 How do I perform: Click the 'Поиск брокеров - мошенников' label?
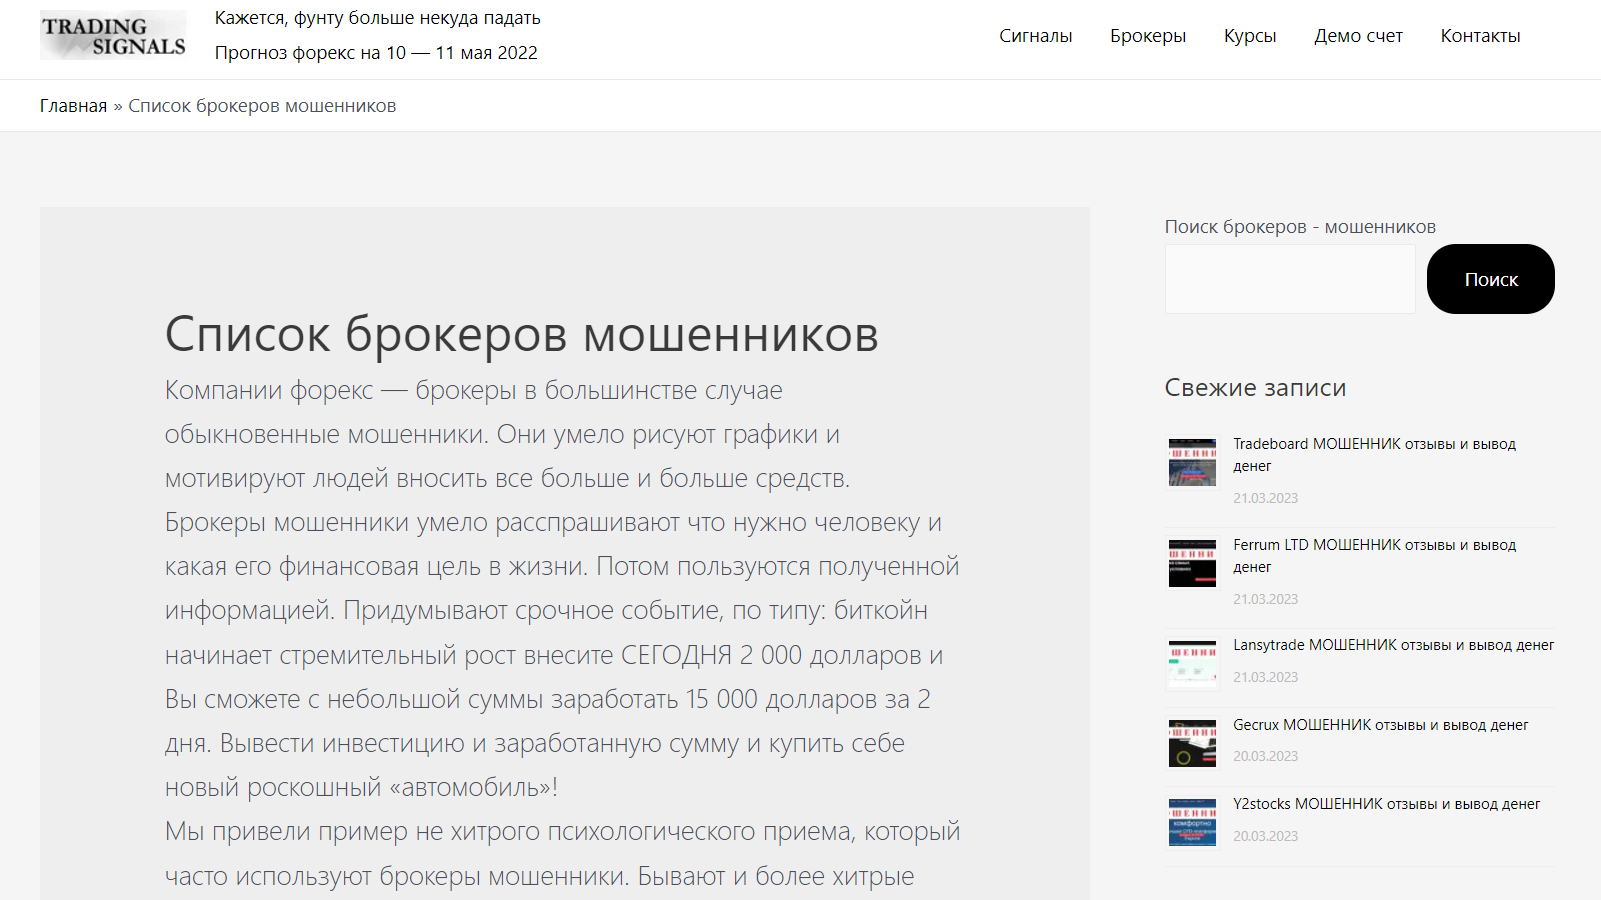[x=1300, y=227]
